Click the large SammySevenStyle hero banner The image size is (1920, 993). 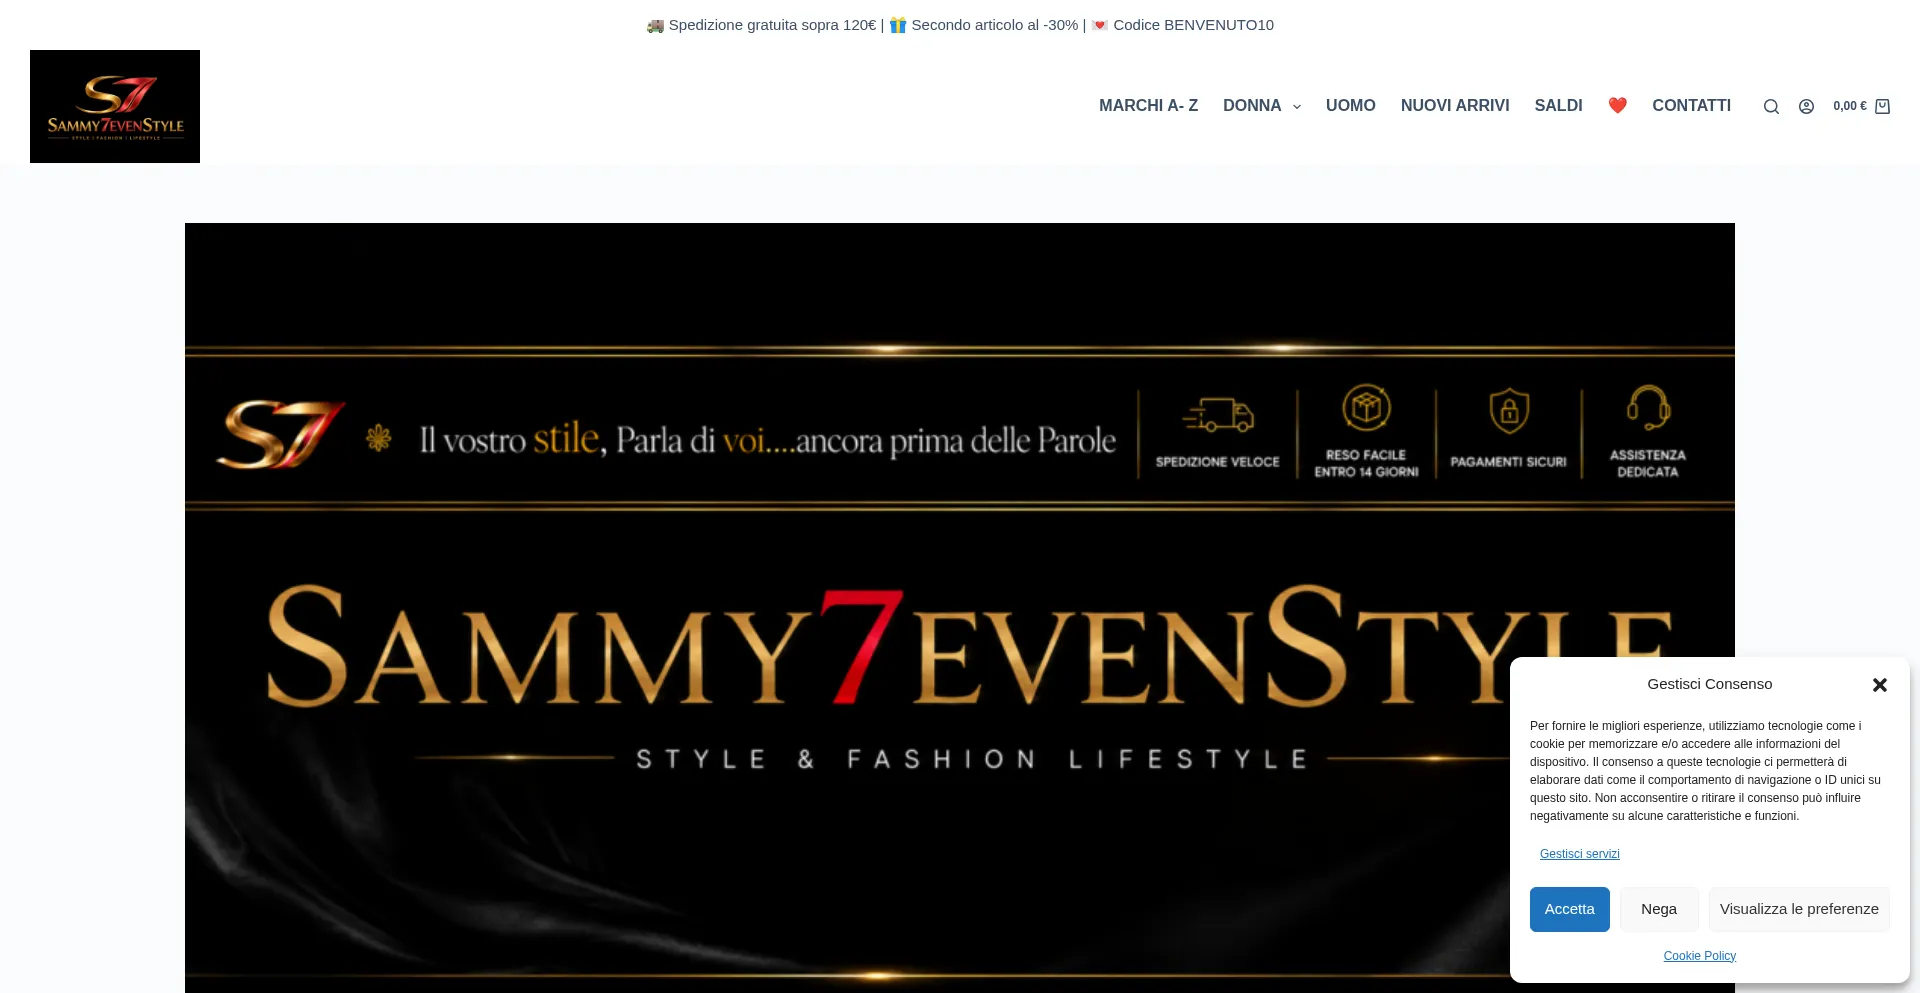point(960,608)
